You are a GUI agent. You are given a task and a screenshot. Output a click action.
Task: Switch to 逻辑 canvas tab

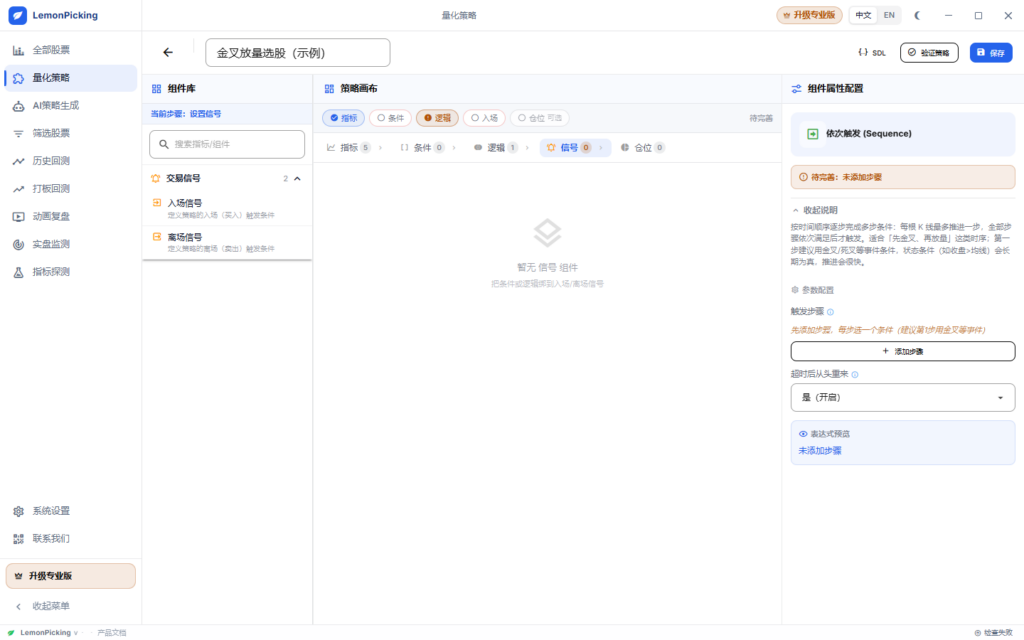coord(496,148)
